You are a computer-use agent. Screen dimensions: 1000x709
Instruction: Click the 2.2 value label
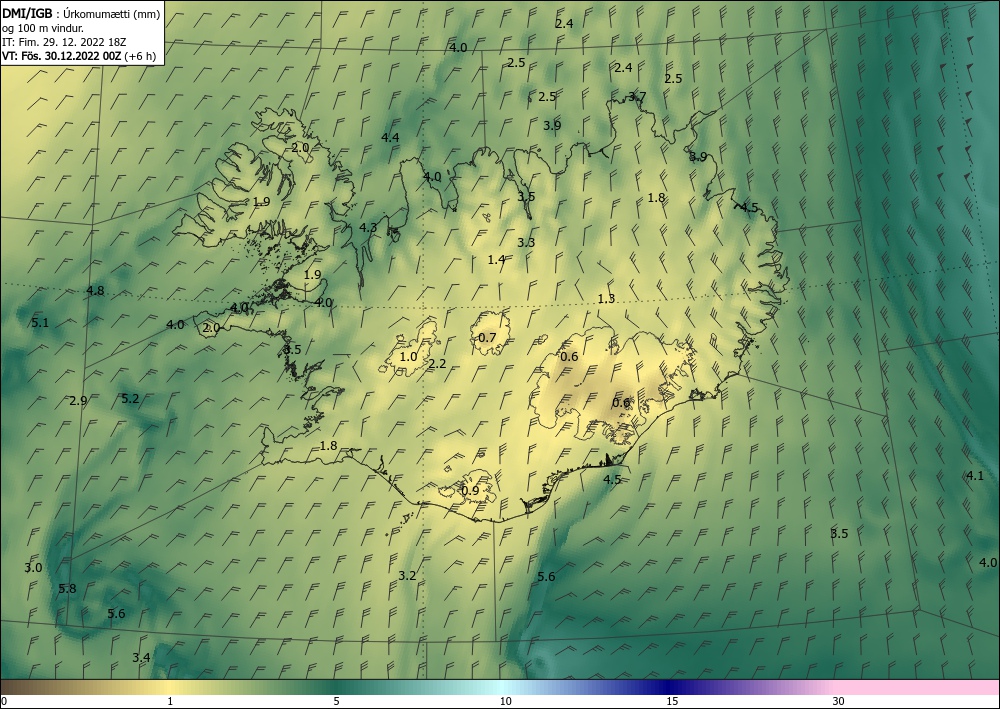(x=438, y=364)
